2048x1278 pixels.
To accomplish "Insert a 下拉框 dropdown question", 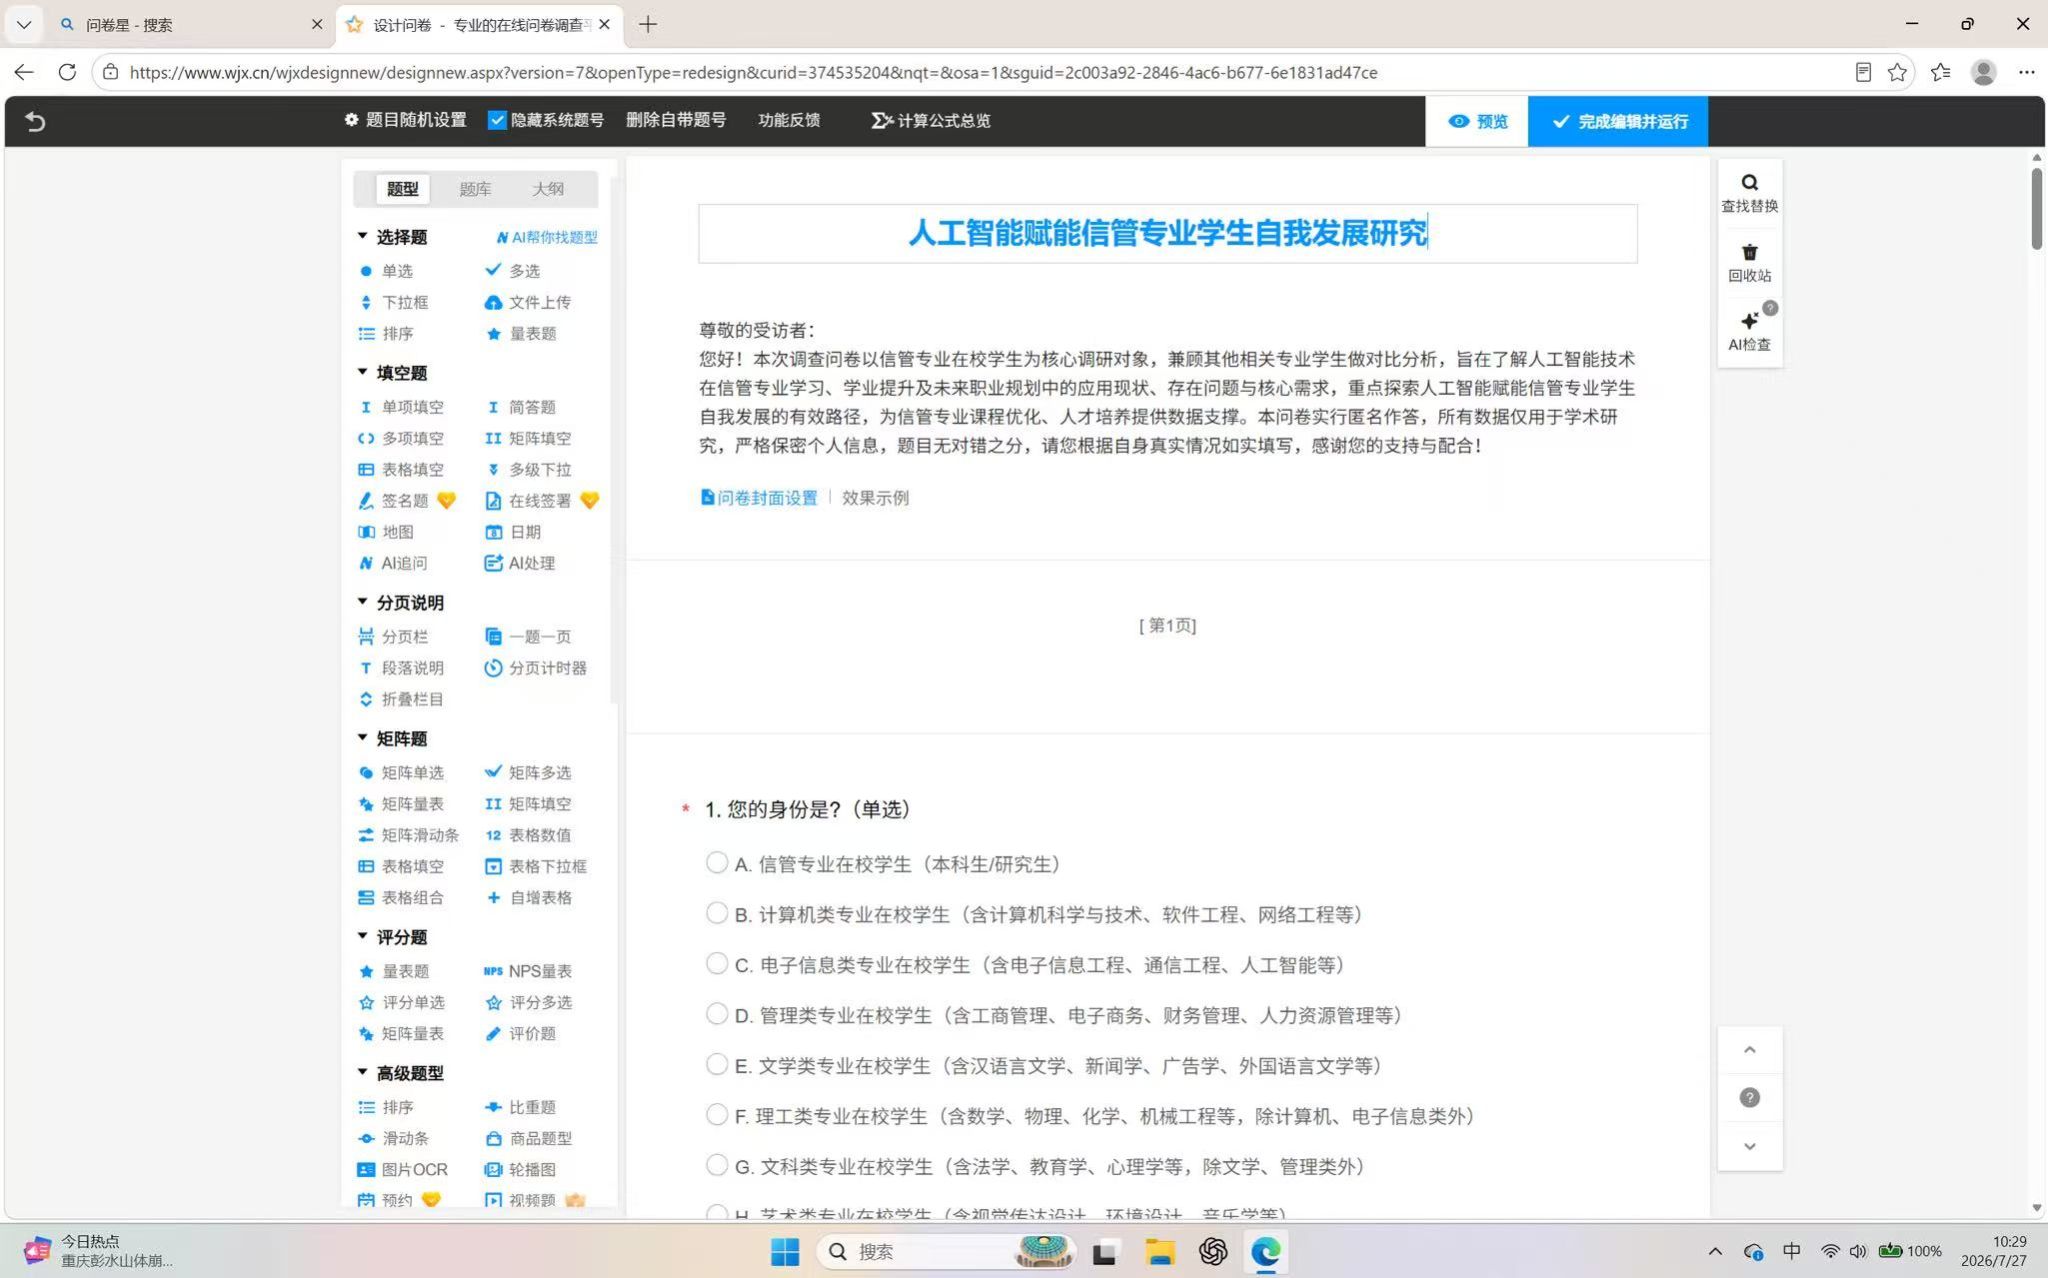I will 393,302.
